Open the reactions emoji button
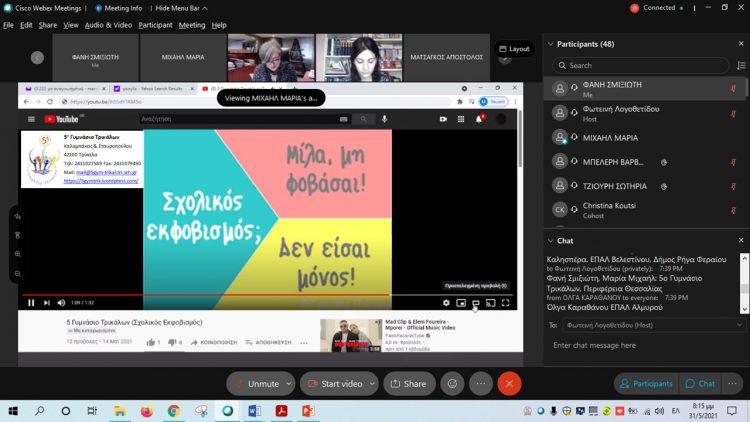This screenshot has height=422, width=750. [x=452, y=384]
